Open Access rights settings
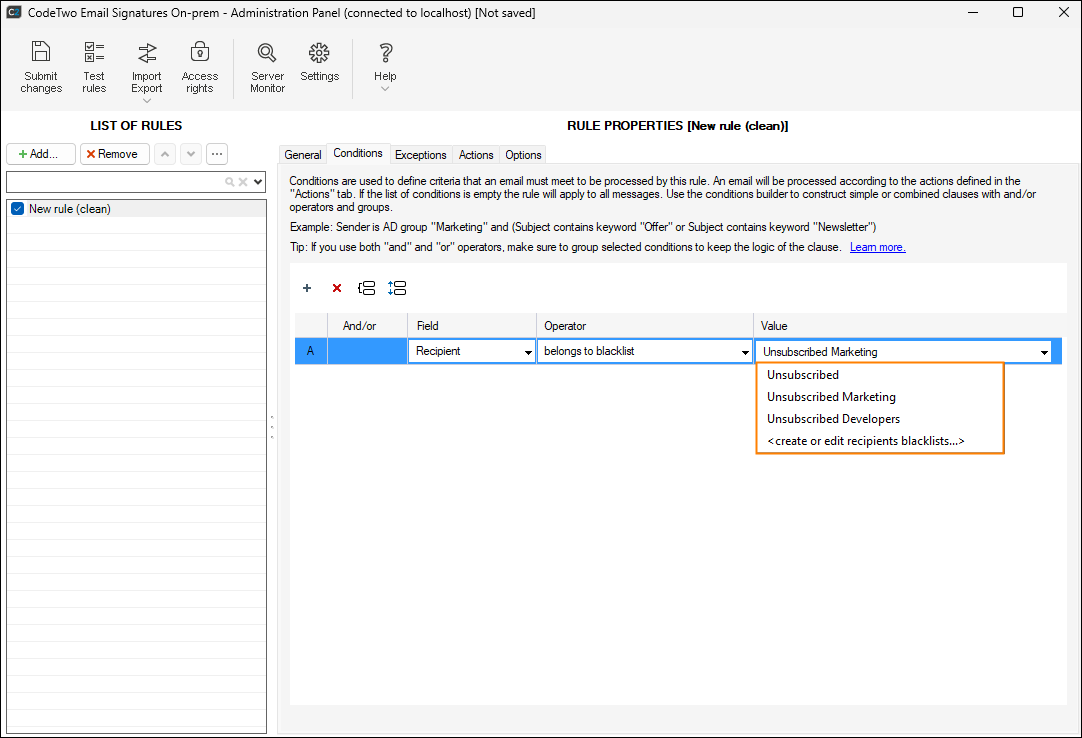The width and height of the screenshot is (1082, 738). tap(200, 53)
